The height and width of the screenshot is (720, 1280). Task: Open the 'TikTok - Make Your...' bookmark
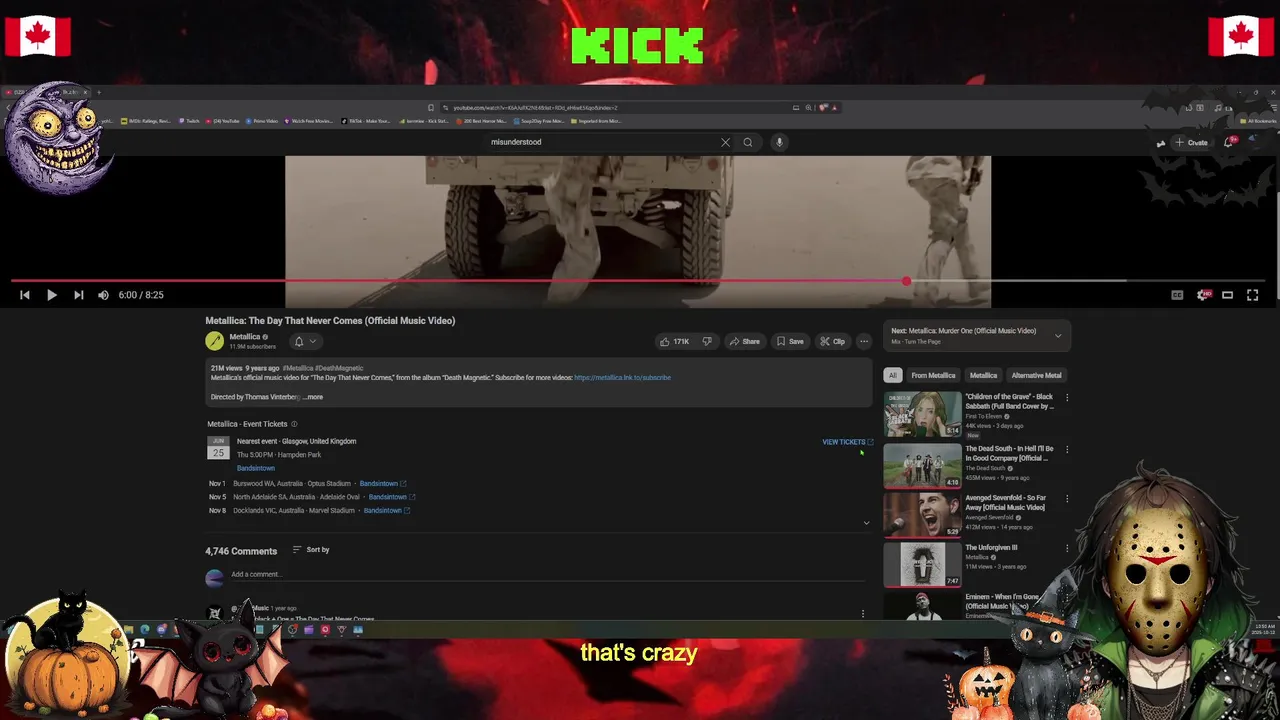366,121
